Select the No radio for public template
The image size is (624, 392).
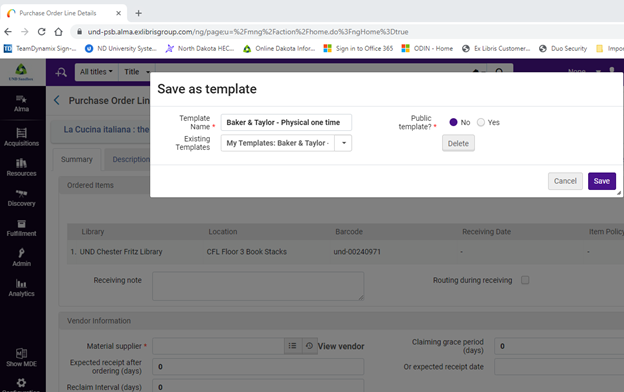[x=453, y=122]
